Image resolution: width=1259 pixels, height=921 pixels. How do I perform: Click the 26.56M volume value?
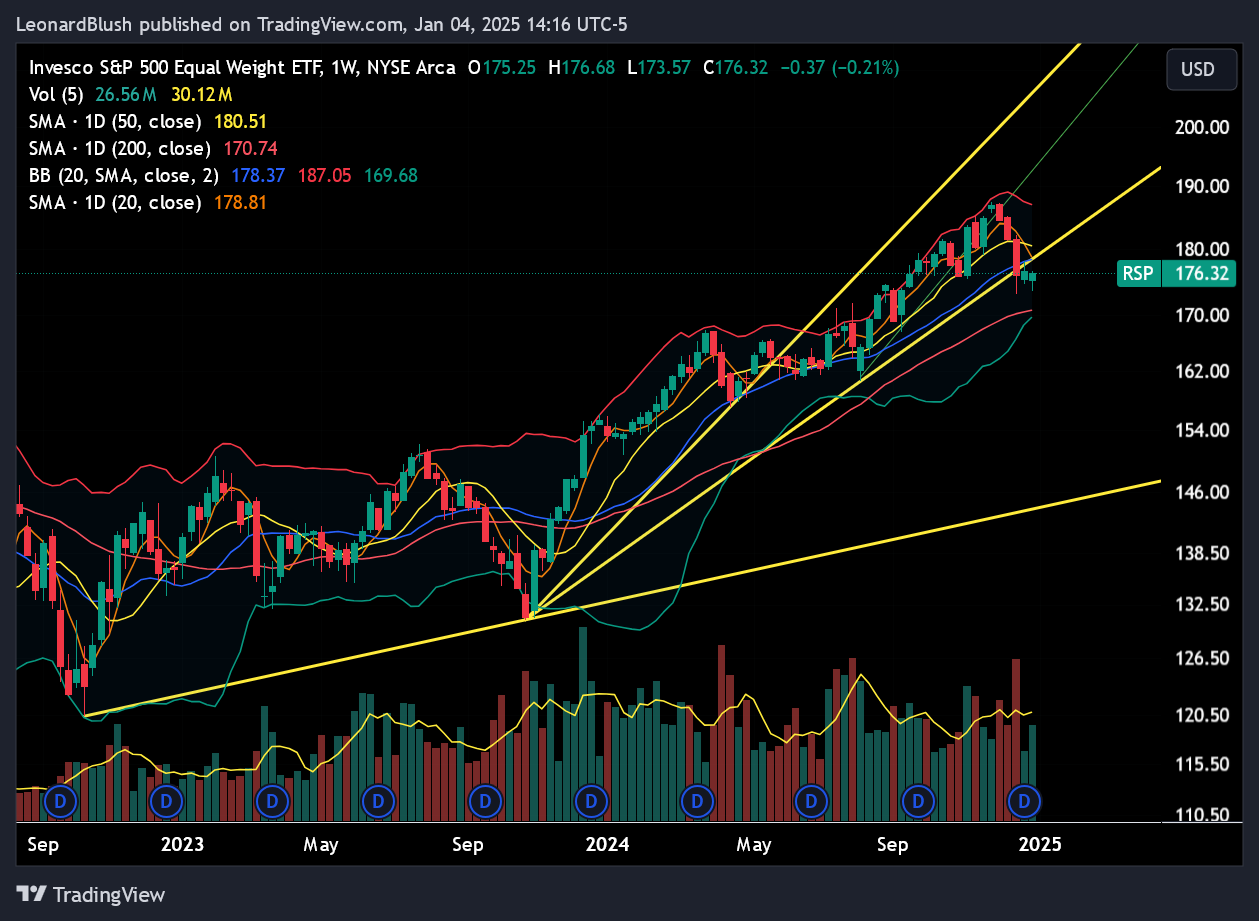[x=126, y=95]
